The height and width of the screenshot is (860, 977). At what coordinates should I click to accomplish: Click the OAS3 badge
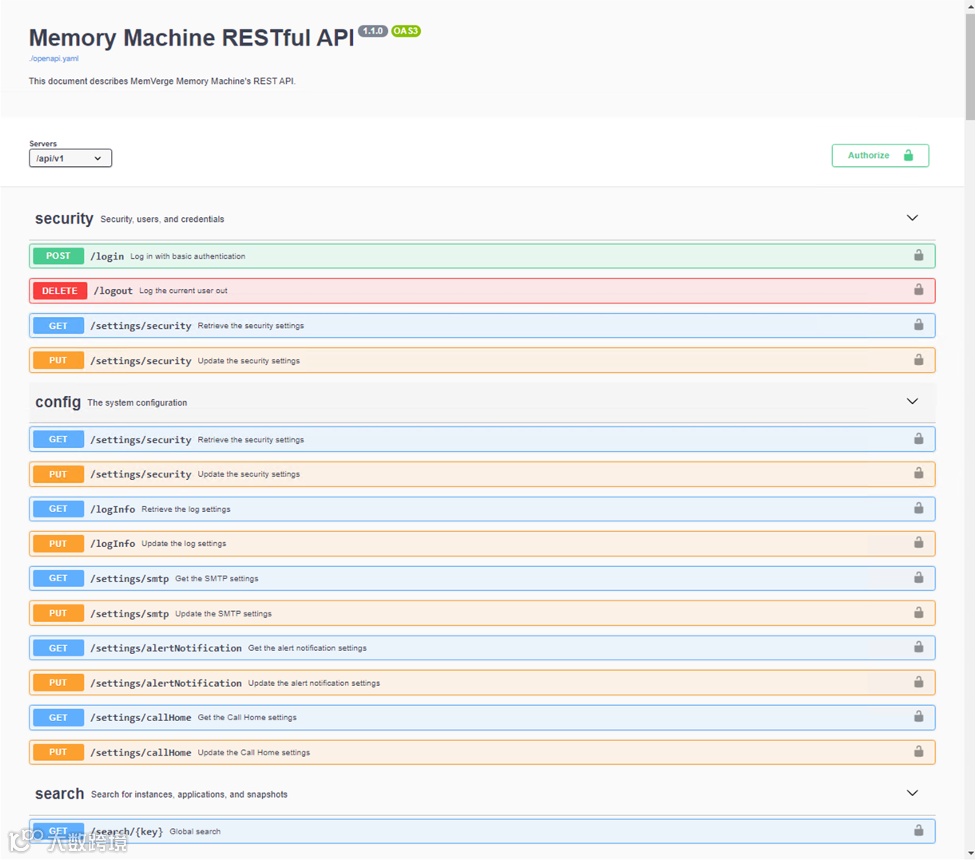[x=406, y=31]
